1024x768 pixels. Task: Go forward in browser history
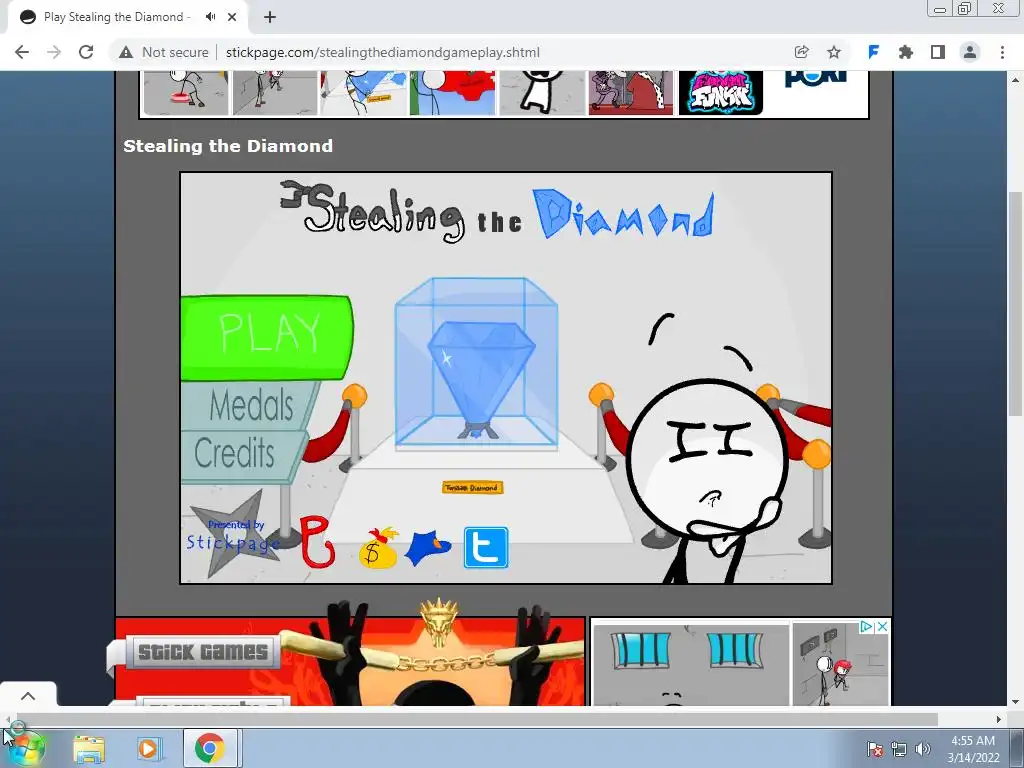coord(54,52)
